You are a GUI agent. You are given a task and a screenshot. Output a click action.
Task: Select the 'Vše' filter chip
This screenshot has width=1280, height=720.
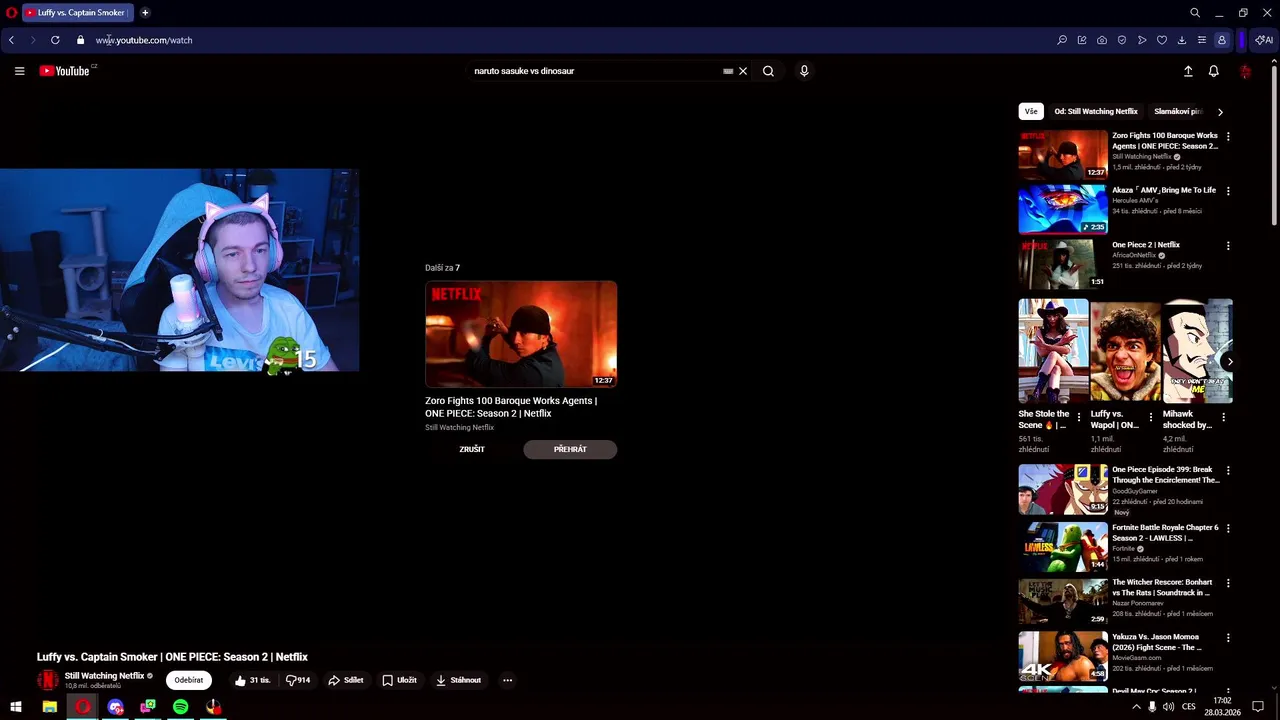(x=1031, y=112)
